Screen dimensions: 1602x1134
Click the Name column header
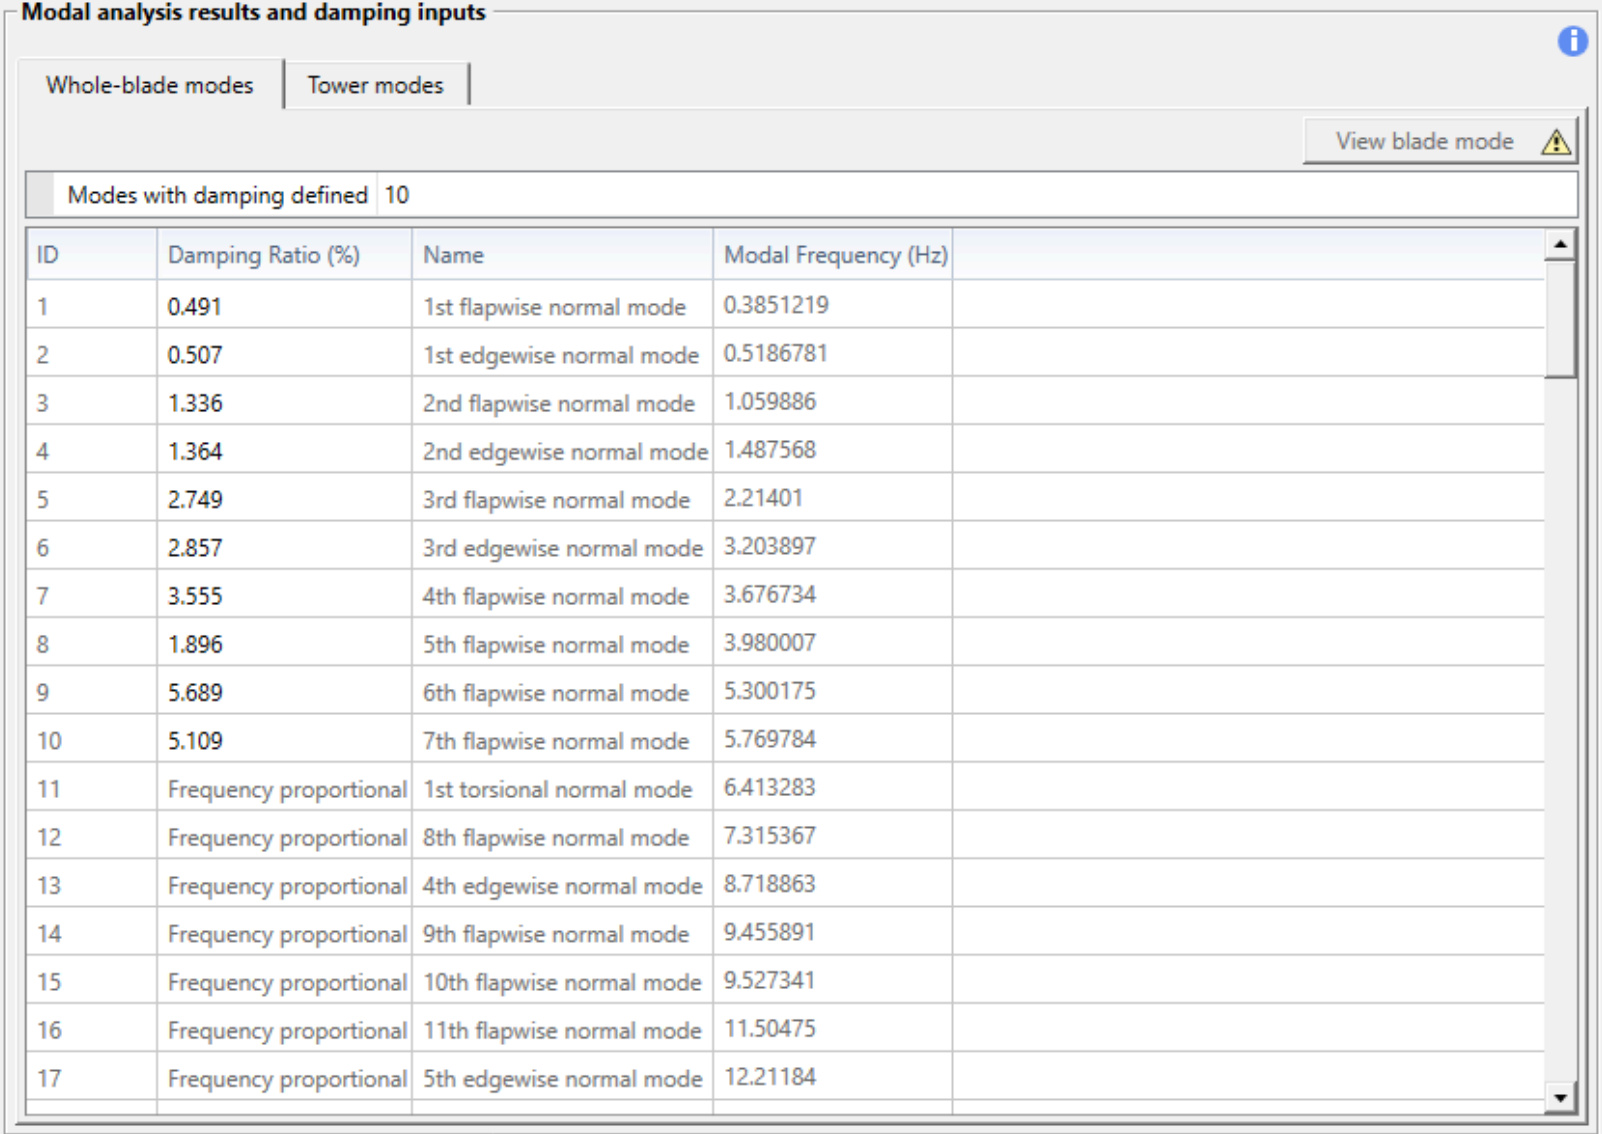coord(453,255)
